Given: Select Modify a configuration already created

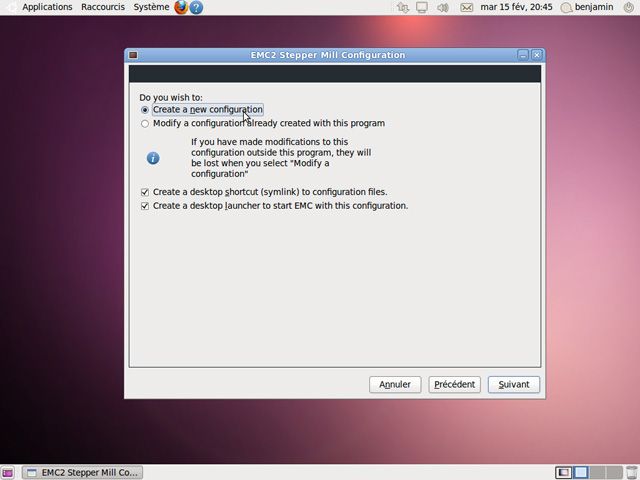Looking at the screenshot, I should point(263,123).
